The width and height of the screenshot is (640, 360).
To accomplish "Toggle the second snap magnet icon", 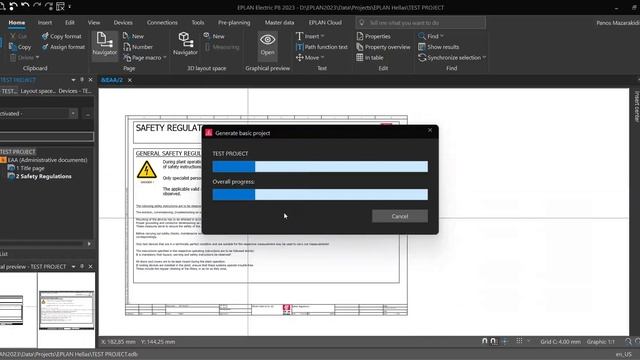I will [493, 341].
